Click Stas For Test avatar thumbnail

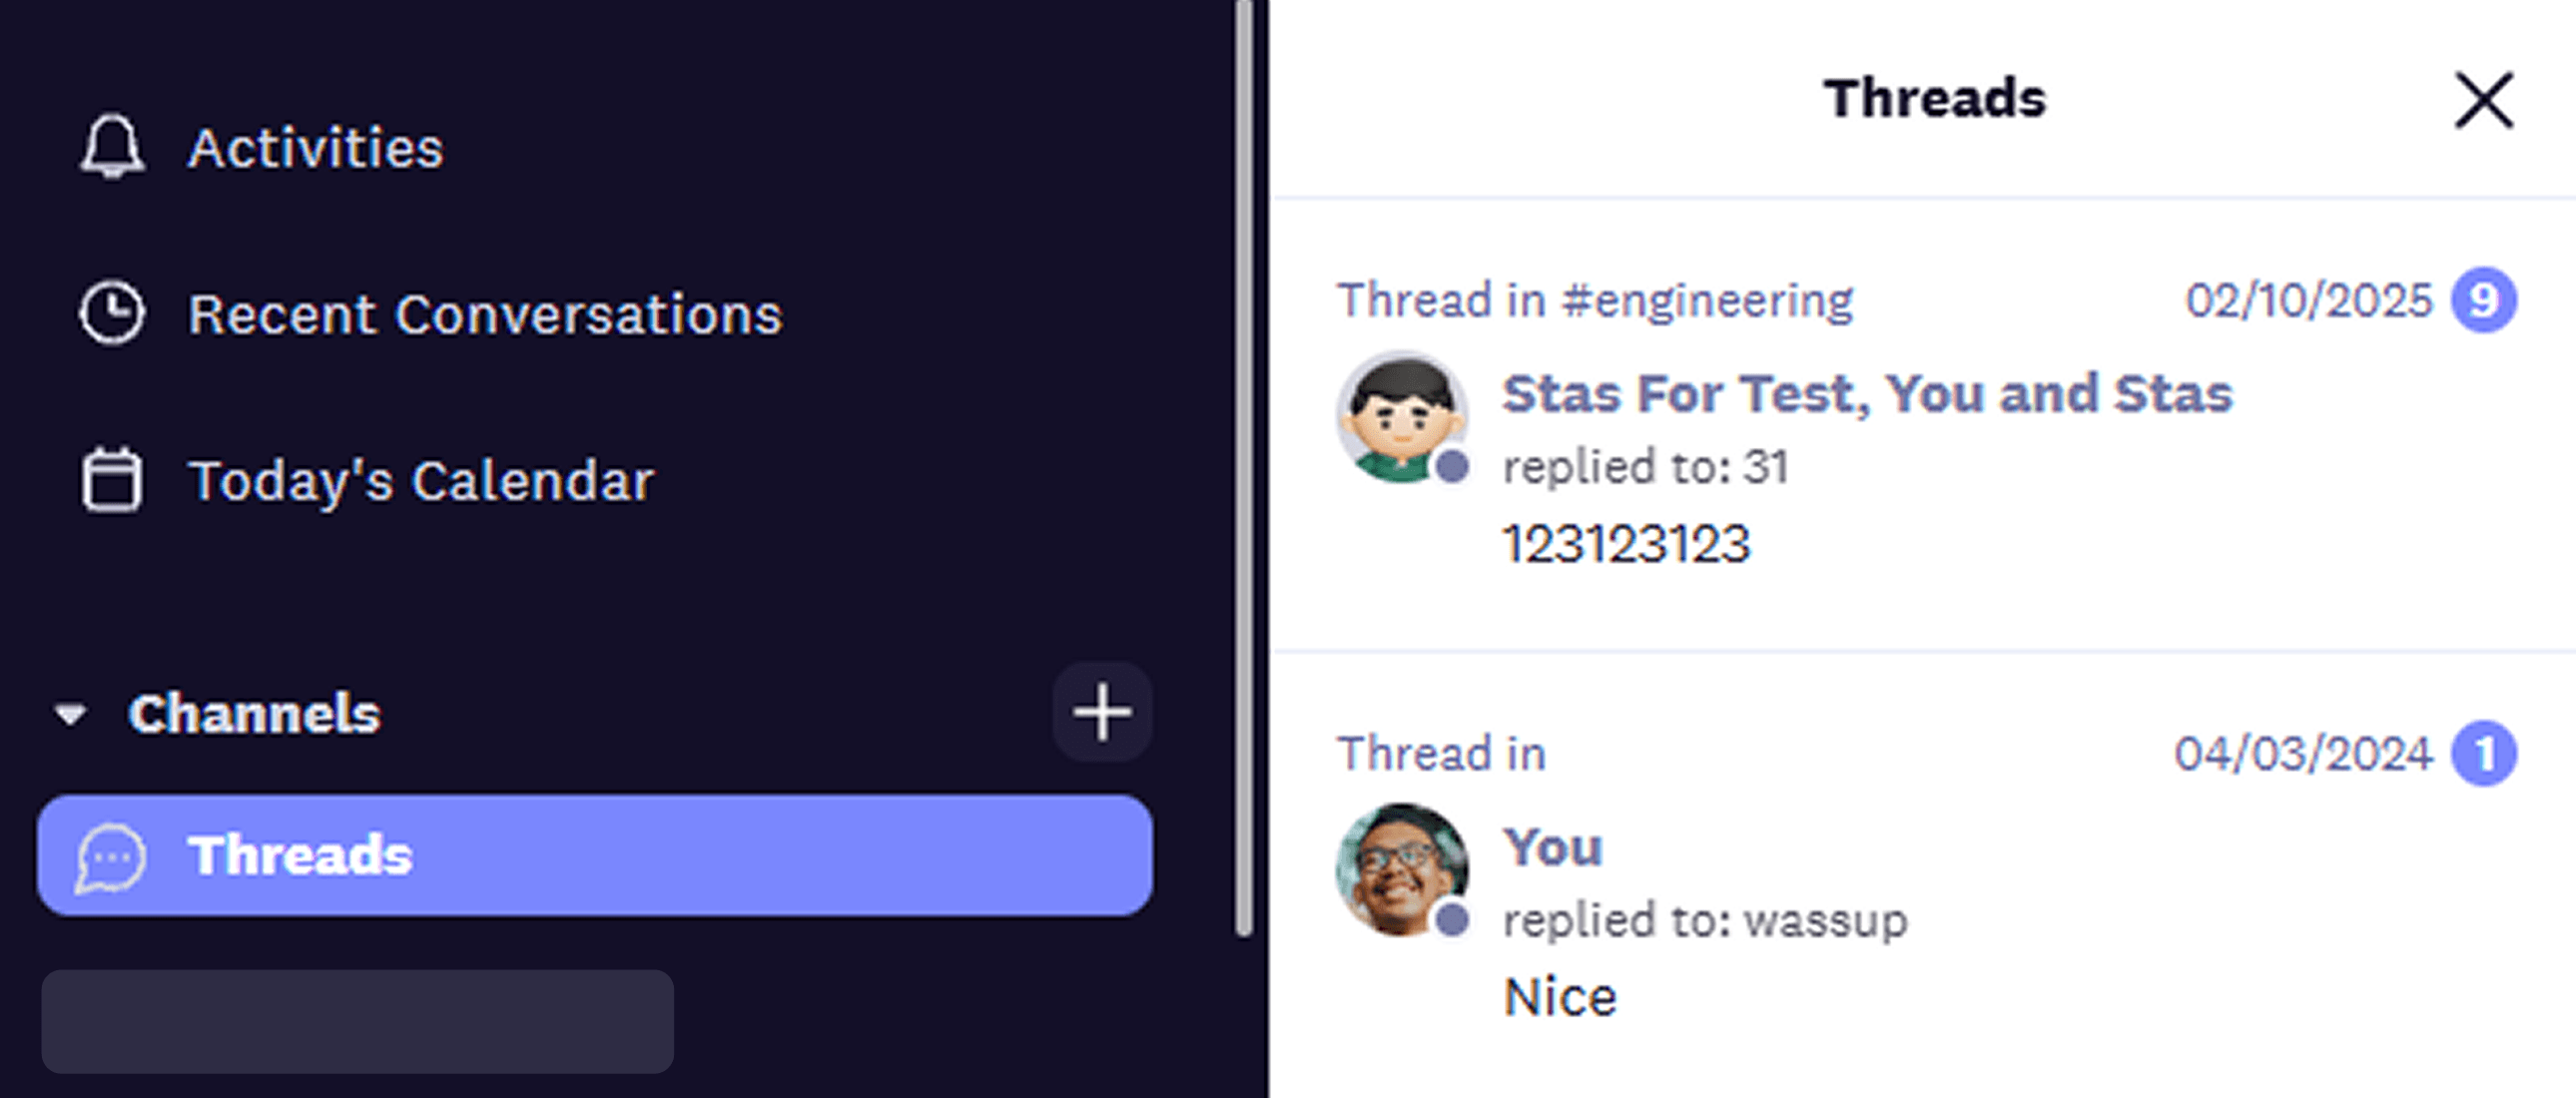point(1402,416)
